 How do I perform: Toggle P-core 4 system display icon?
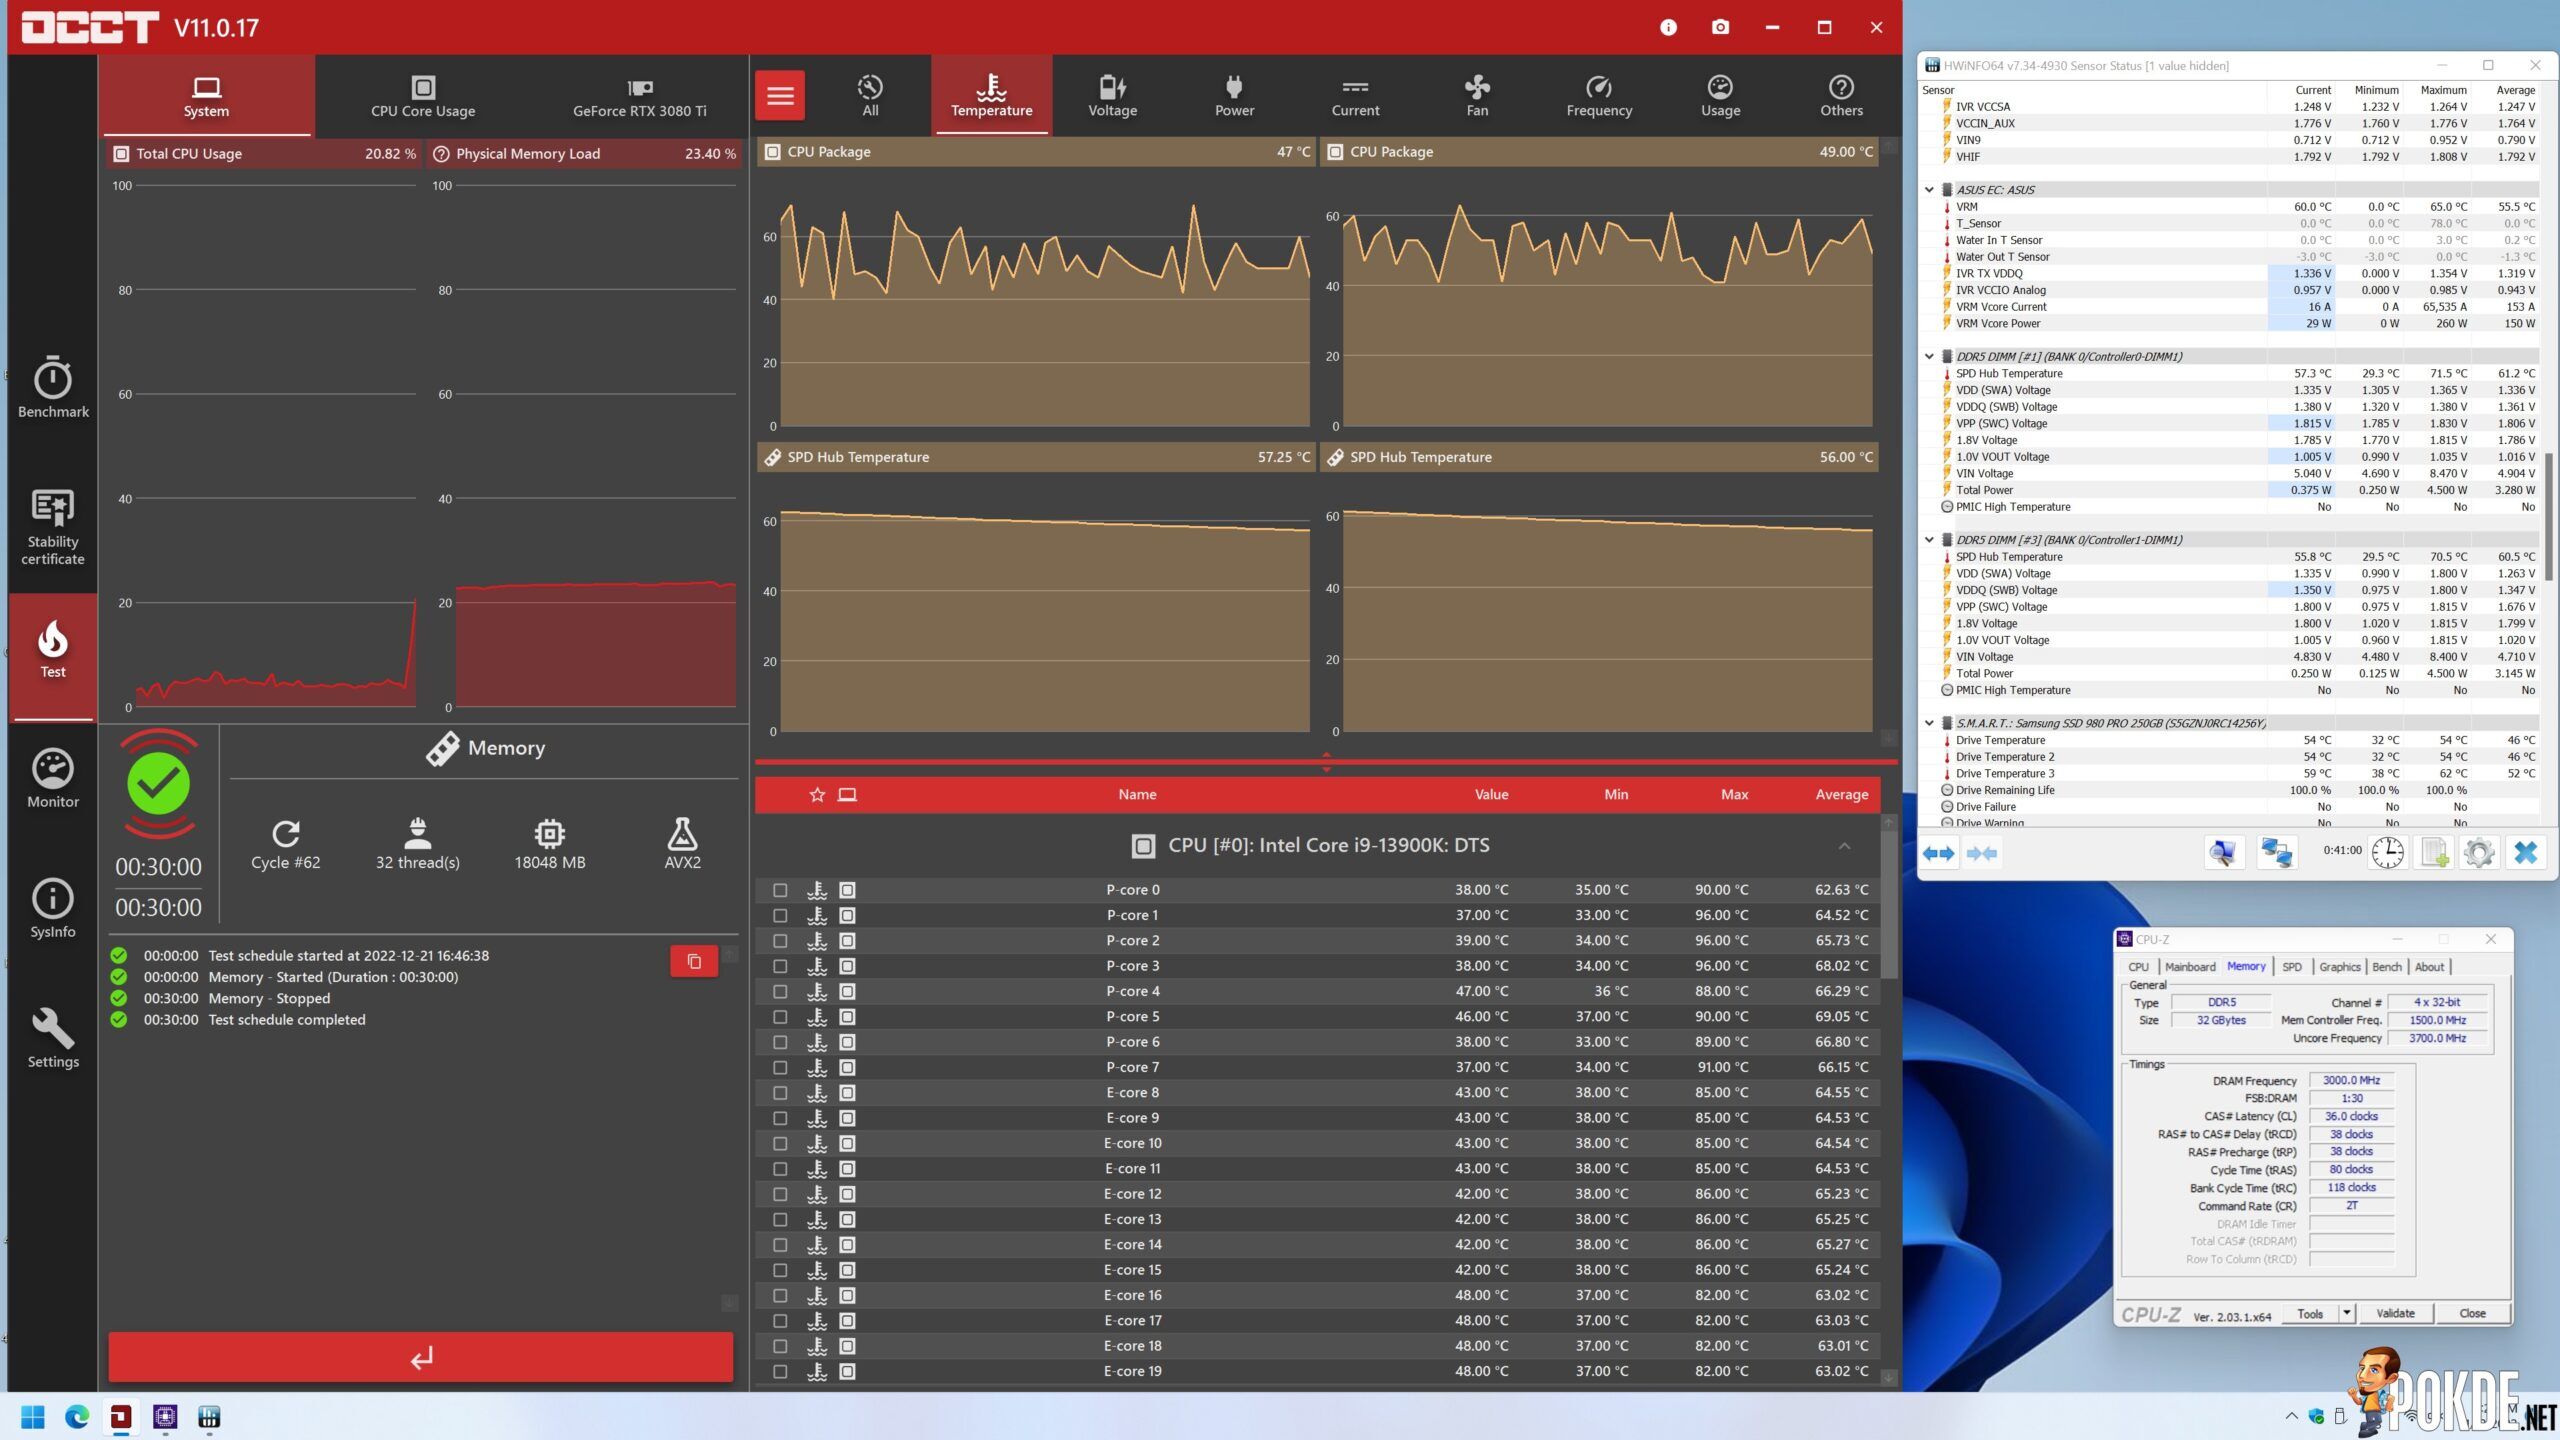pyautogui.click(x=847, y=991)
